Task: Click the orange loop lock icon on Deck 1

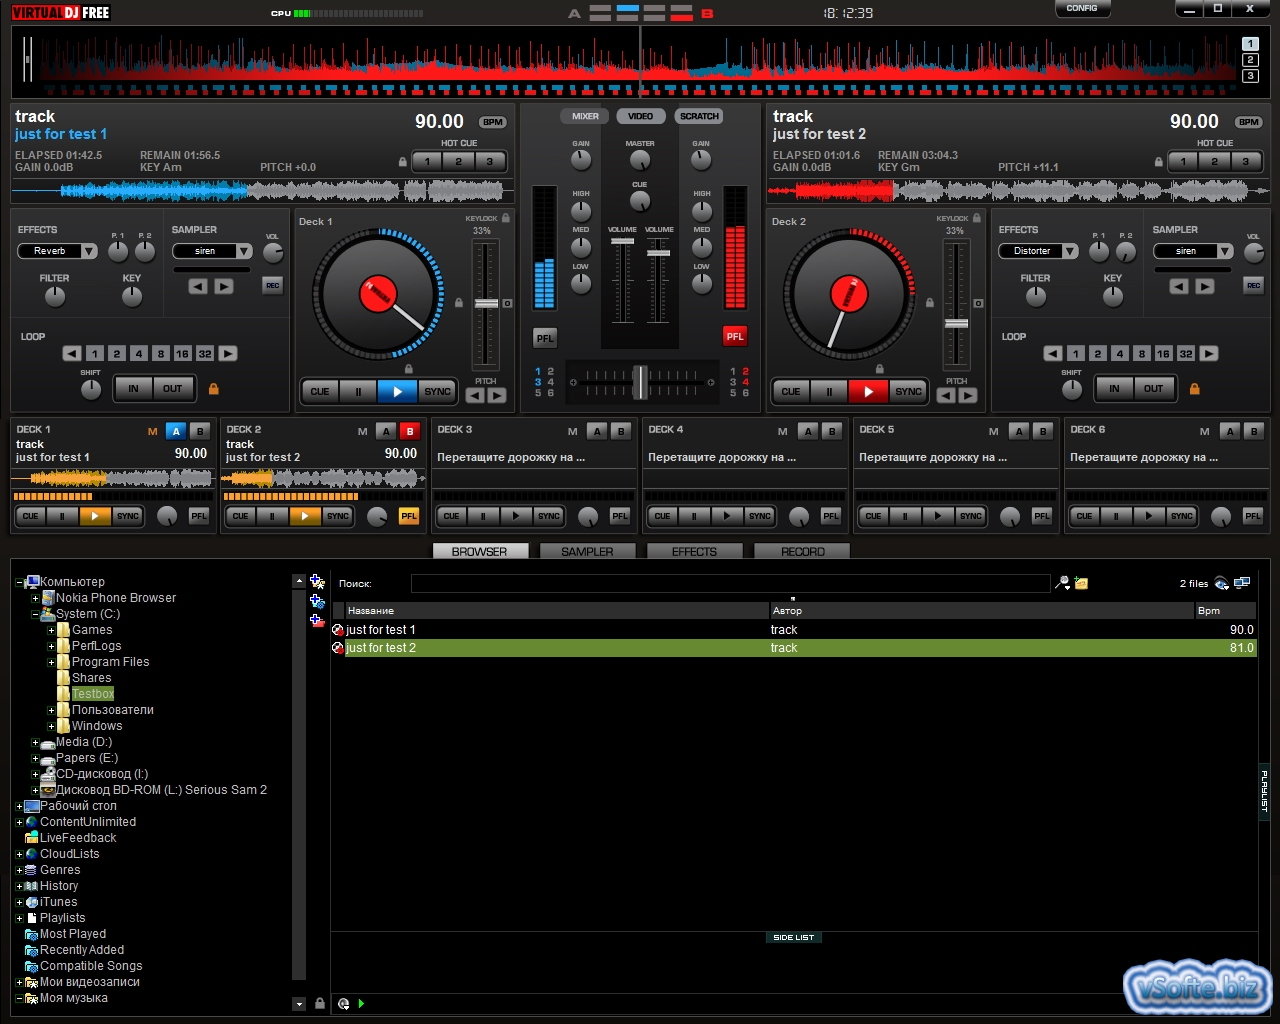Action: pyautogui.click(x=213, y=389)
